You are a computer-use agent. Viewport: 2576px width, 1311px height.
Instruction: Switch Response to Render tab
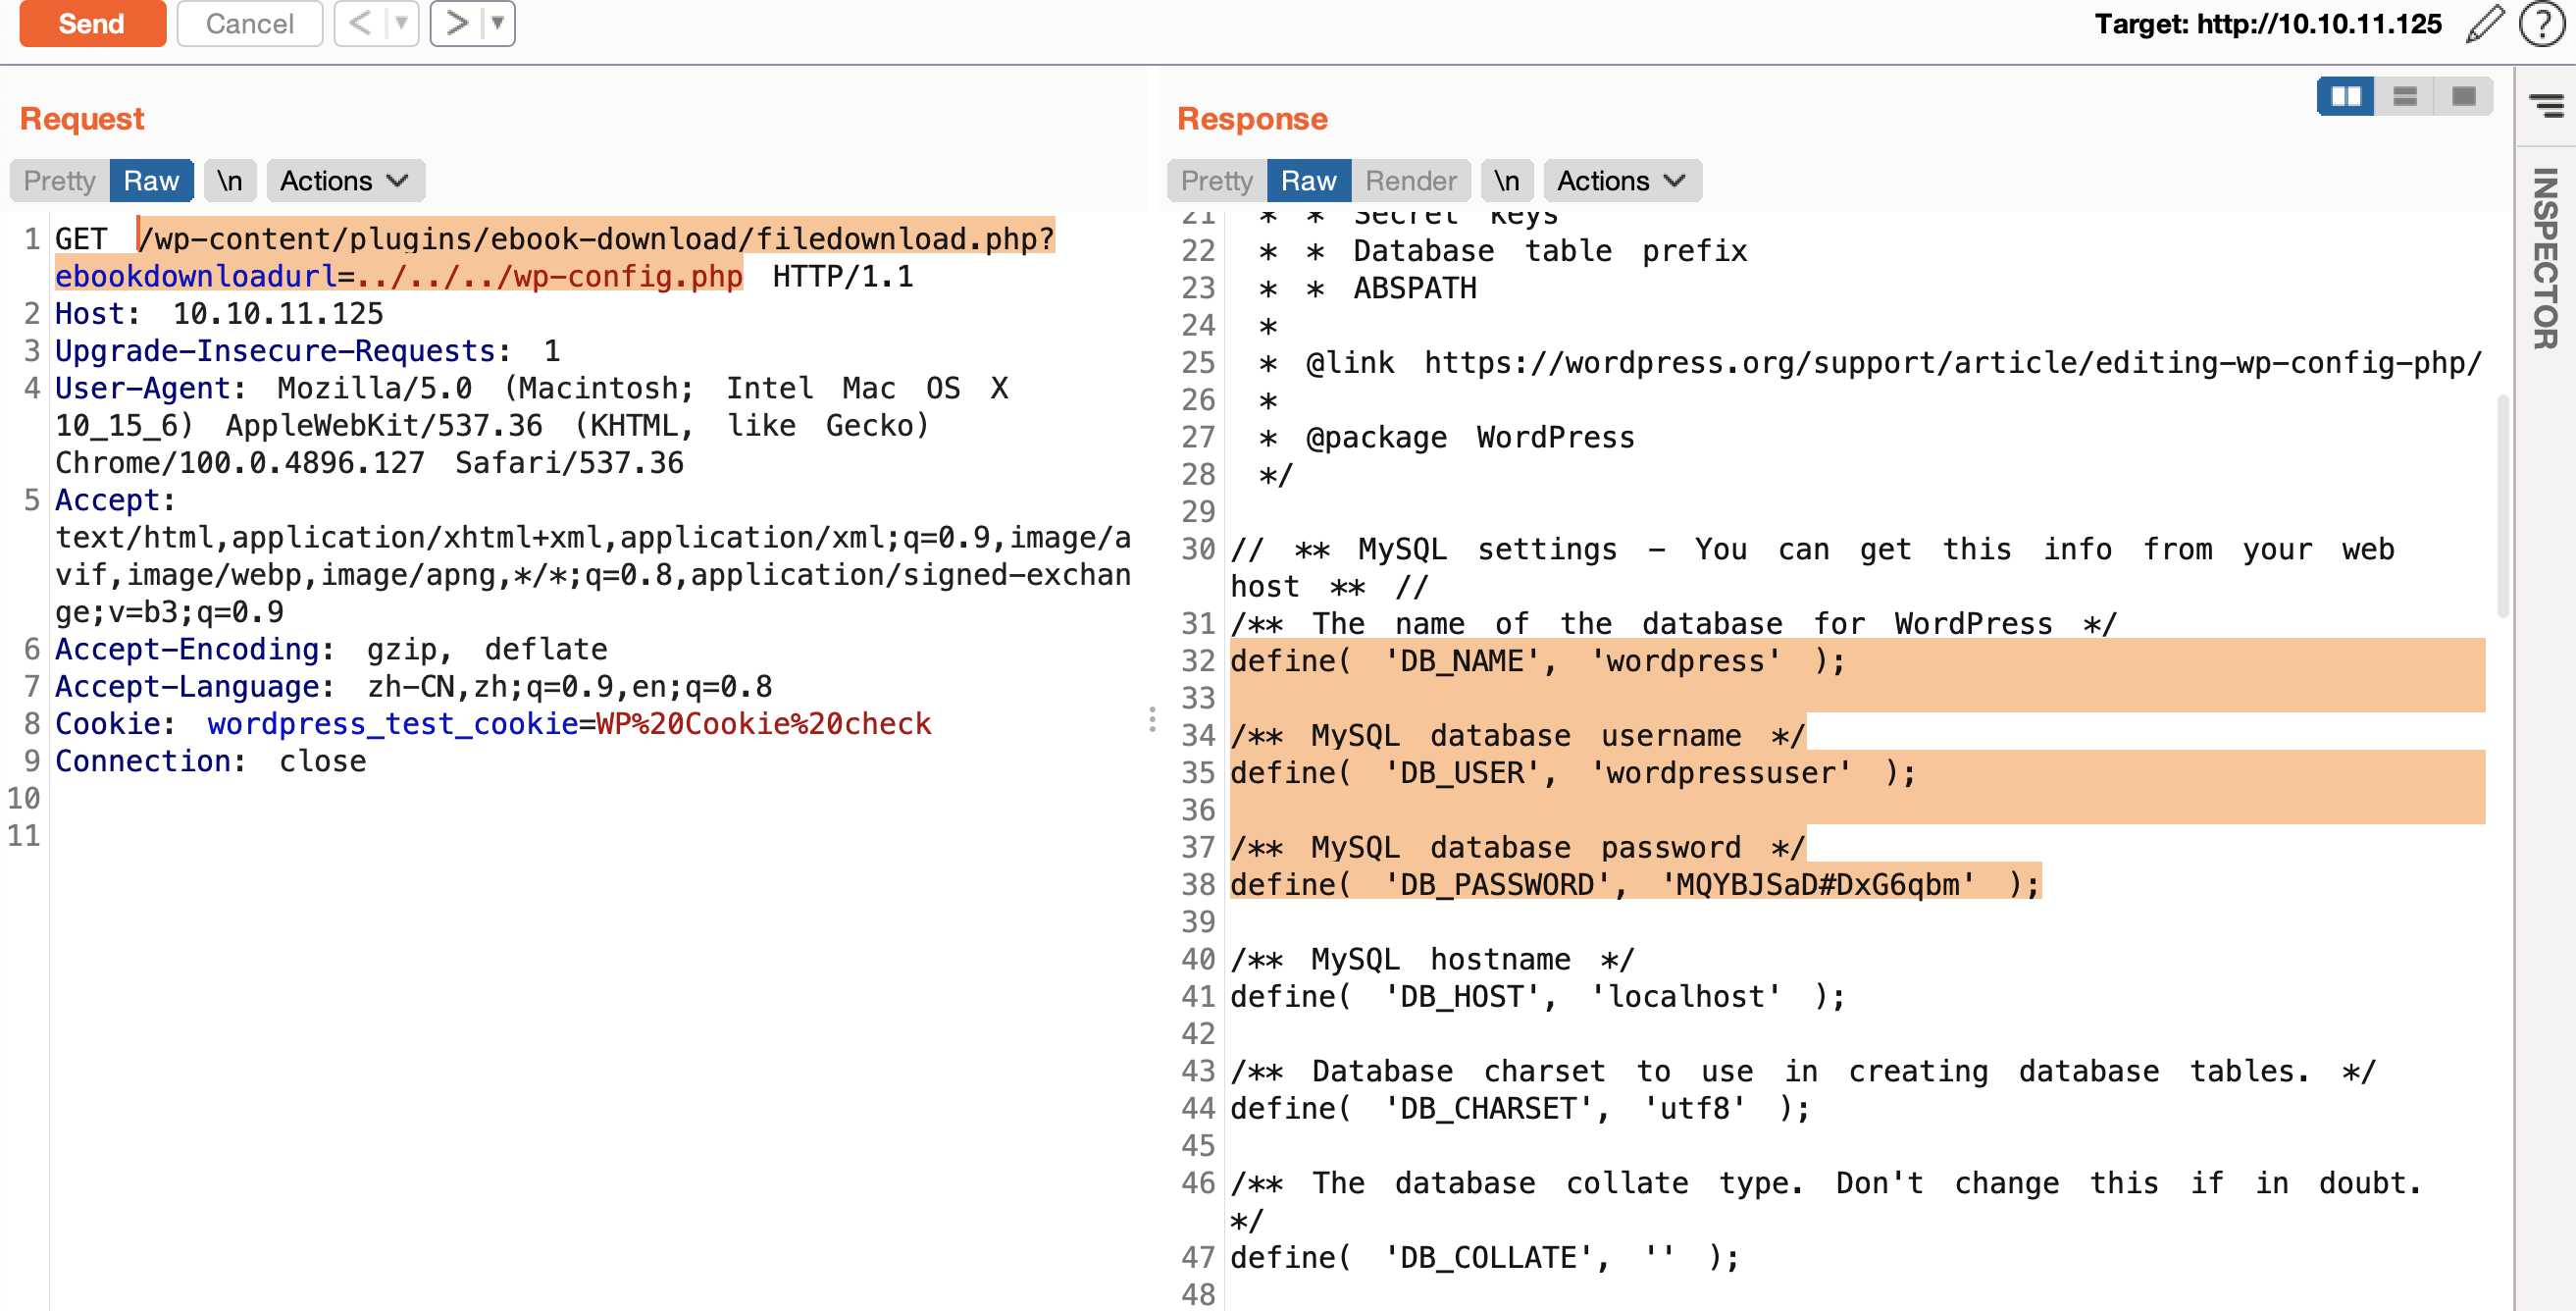(x=1410, y=181)
